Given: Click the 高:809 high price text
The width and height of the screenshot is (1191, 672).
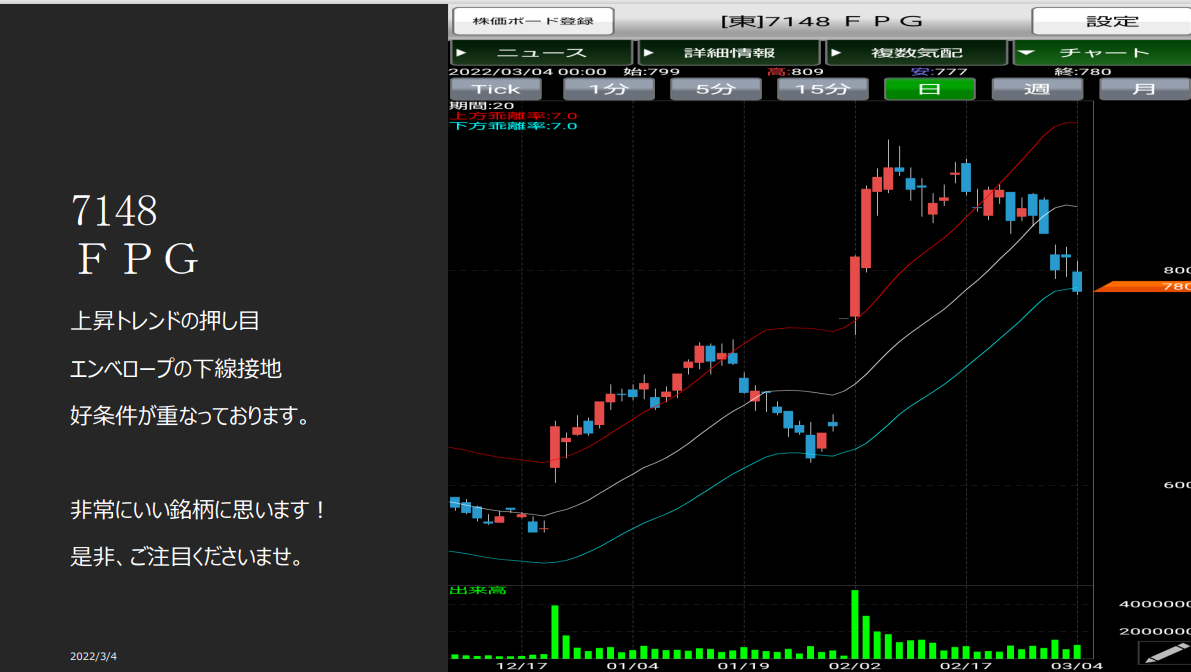Looking at the screenshot, I should [795, 71].
